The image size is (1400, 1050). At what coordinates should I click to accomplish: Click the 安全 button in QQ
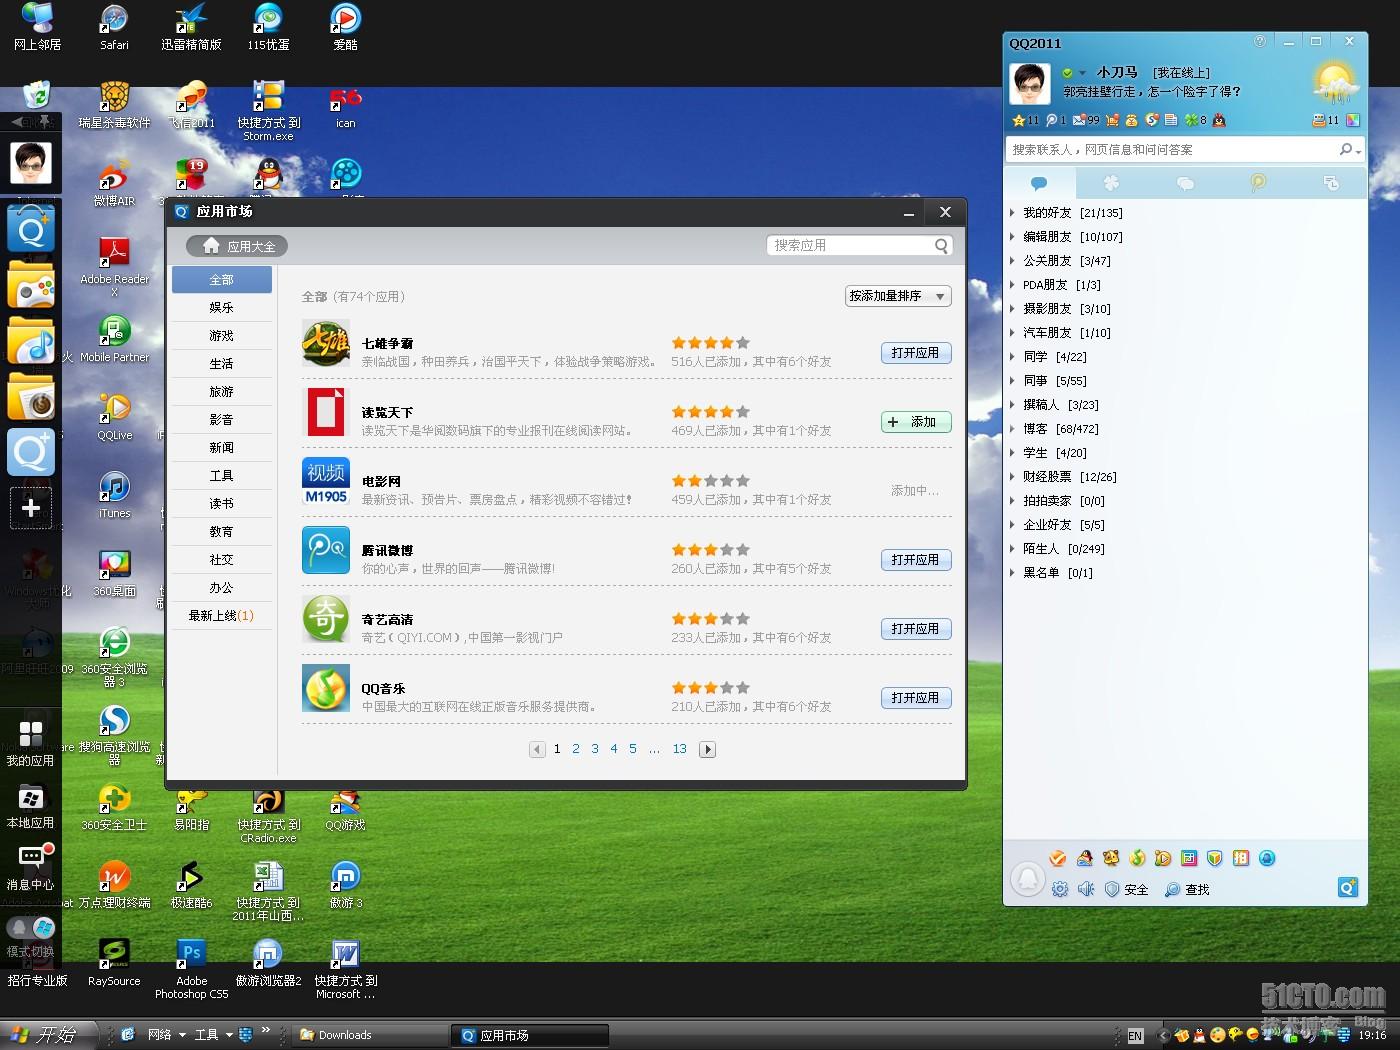(x=1126, y=889)
